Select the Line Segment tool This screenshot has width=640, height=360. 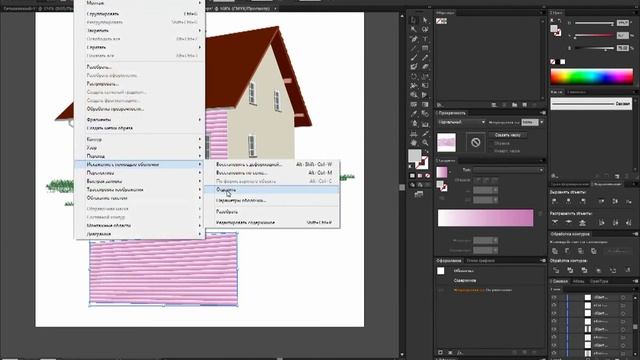(x=414, y=48)
